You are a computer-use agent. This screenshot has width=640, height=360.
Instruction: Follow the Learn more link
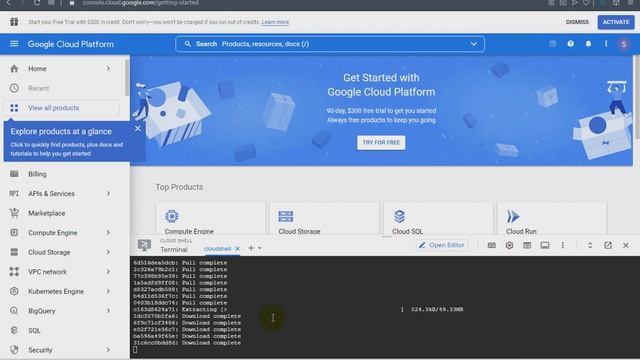[275, 22]
